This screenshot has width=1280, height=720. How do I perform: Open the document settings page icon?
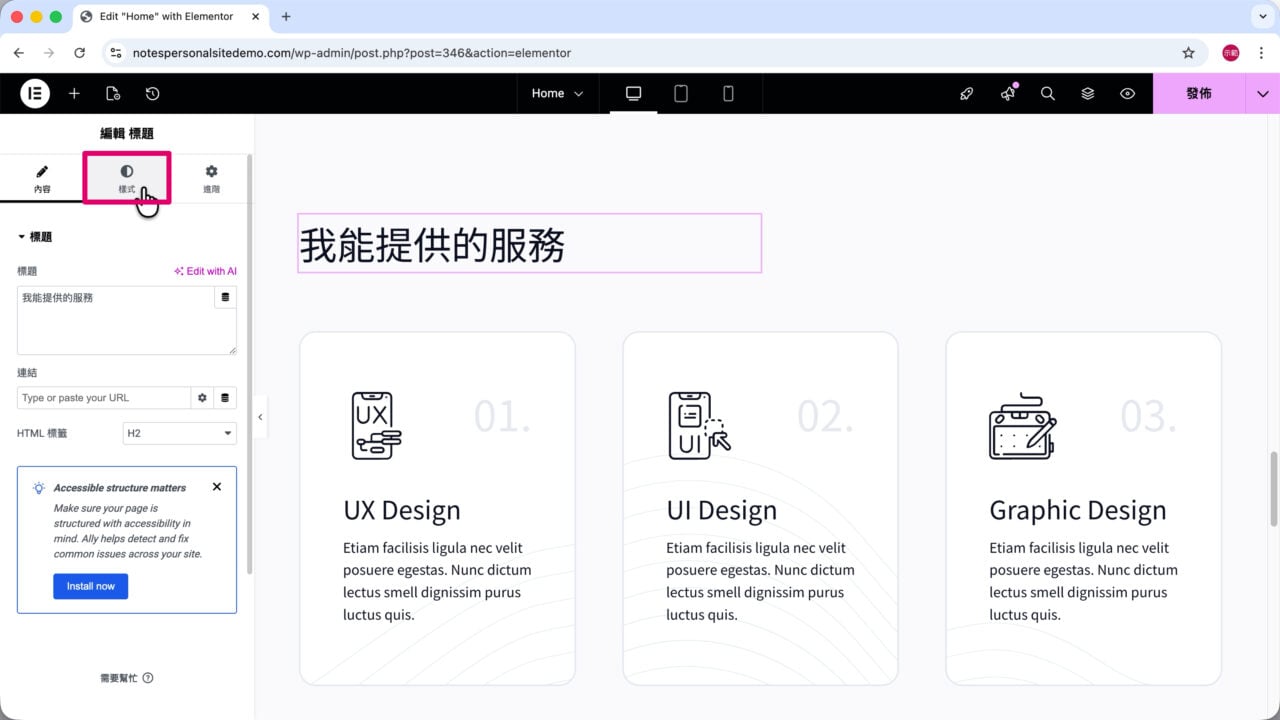point(113,93)
